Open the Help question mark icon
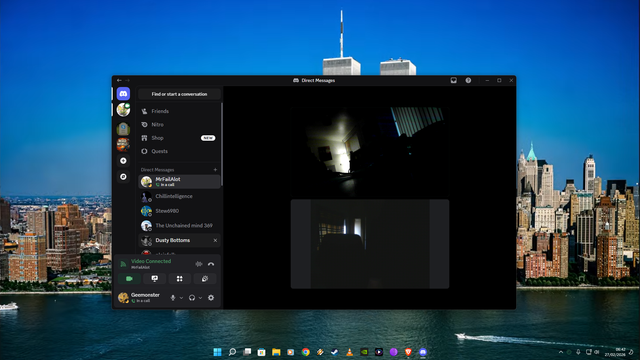The image size is (640, 360). tap(468, 80)
